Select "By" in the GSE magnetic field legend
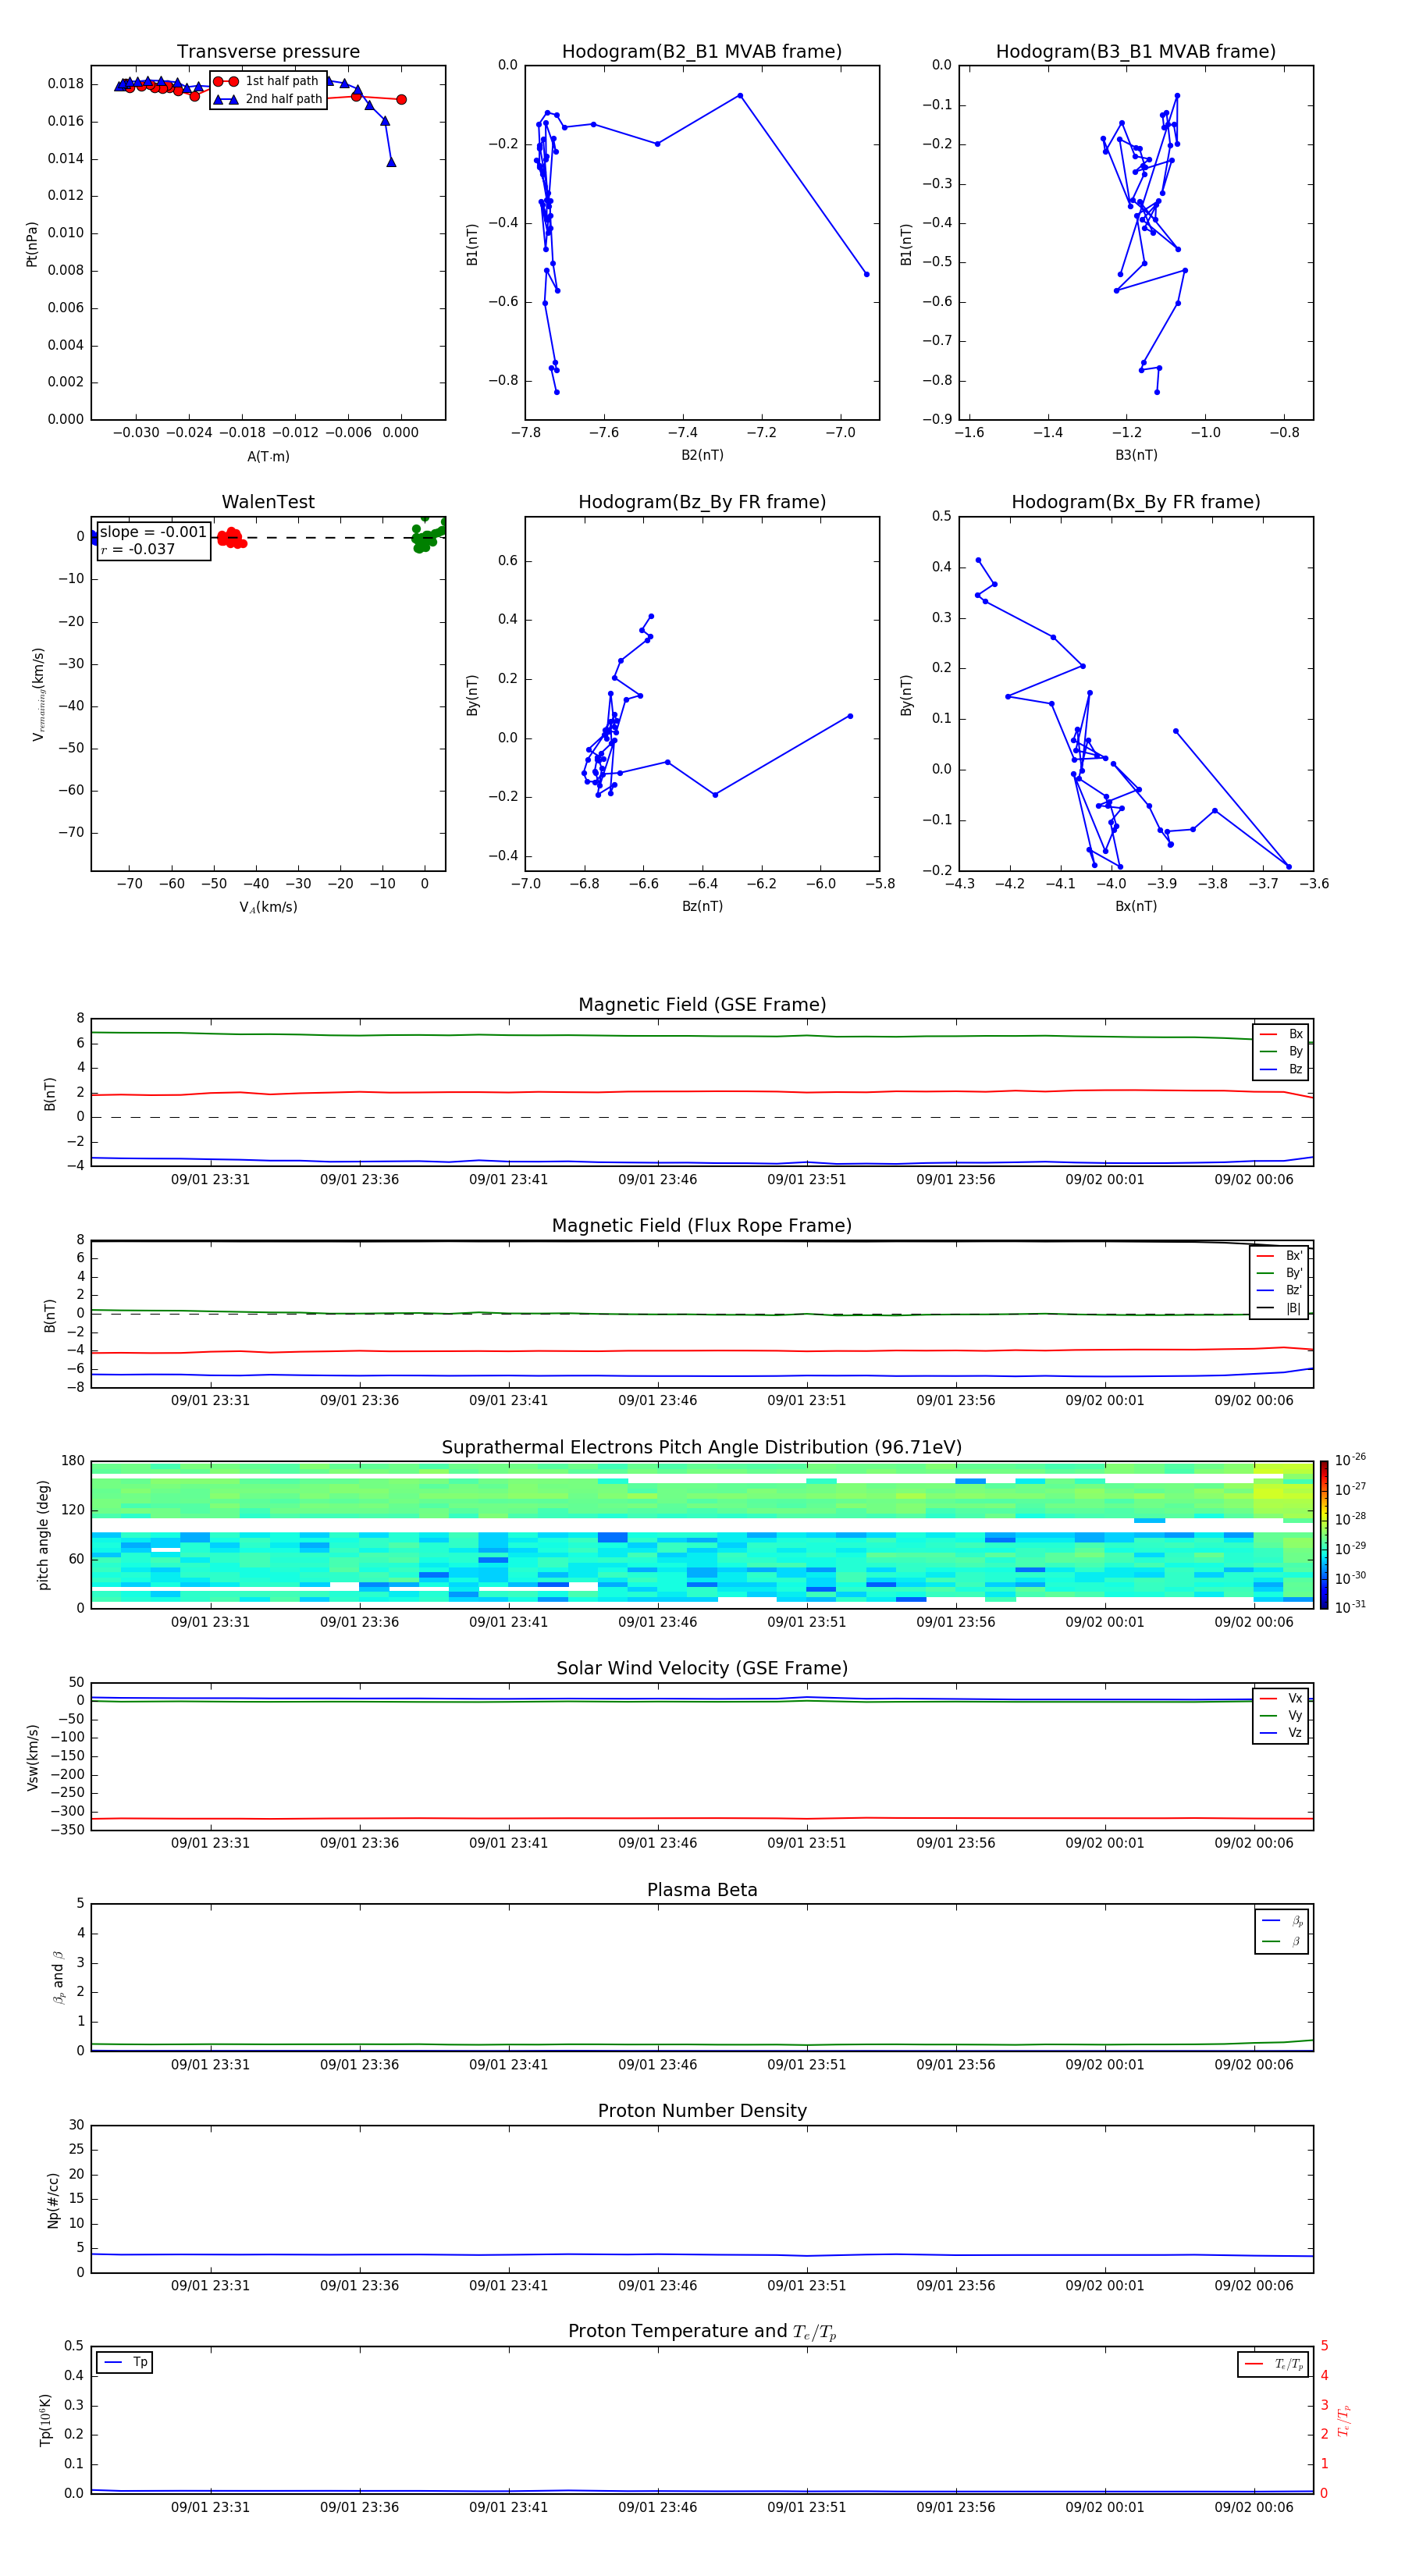 click(1282, 1051)
